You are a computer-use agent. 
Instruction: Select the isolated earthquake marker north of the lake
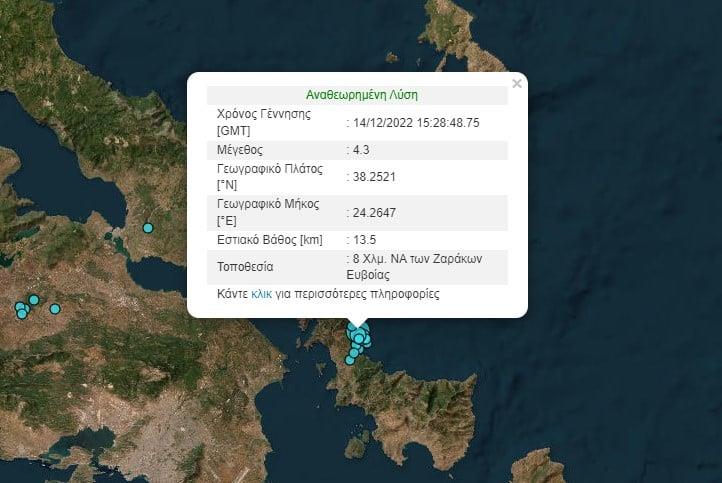148,228
